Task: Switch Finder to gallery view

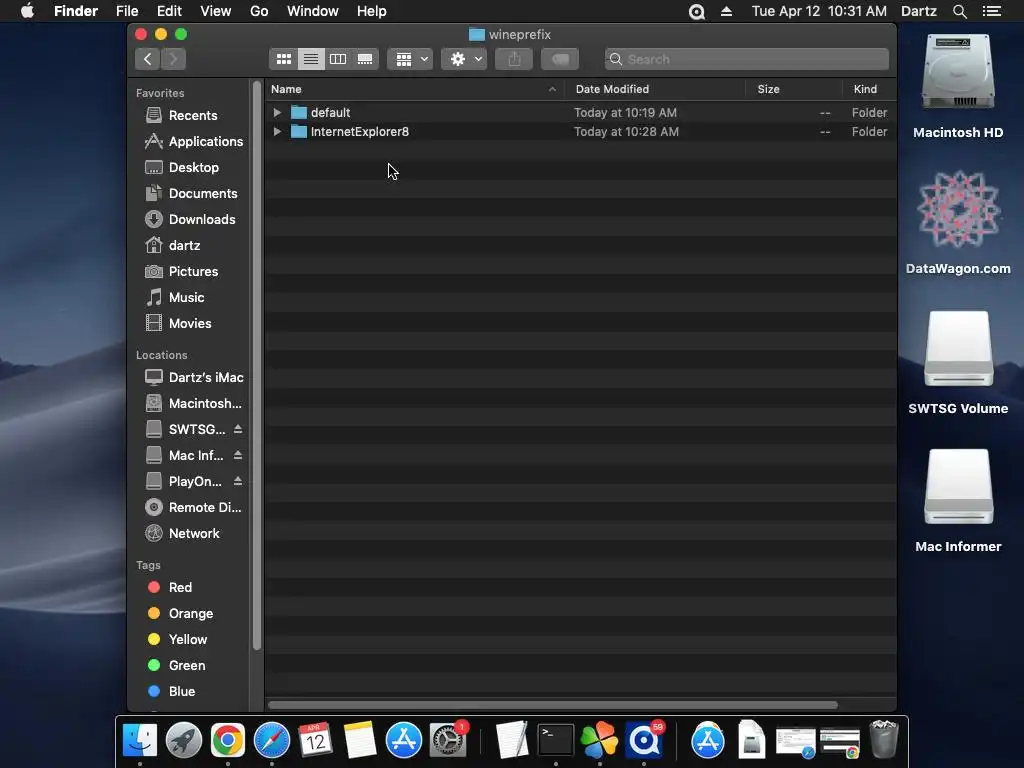Action: point(365,59)
